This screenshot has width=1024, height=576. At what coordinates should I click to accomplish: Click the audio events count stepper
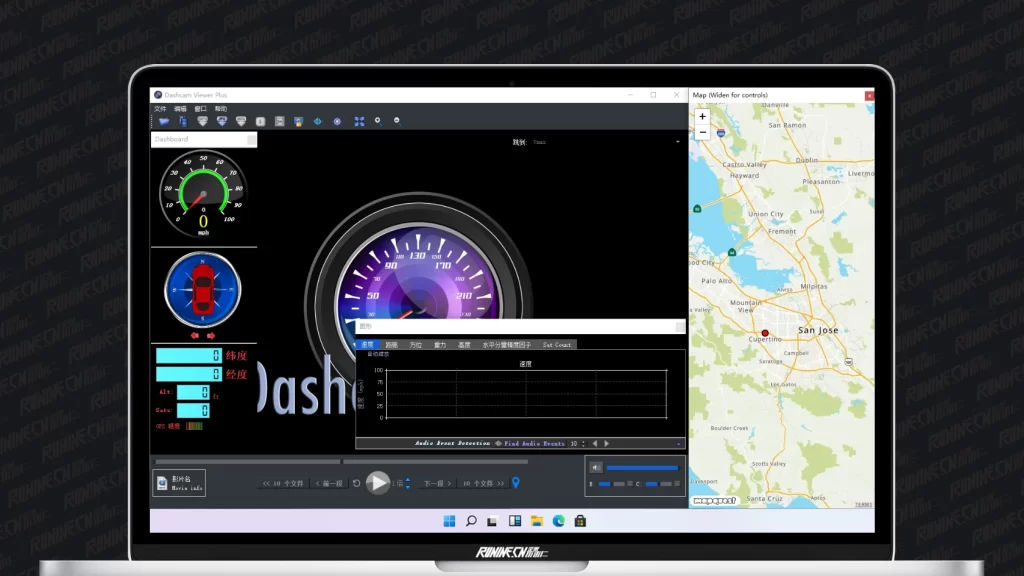coord(585,443)
